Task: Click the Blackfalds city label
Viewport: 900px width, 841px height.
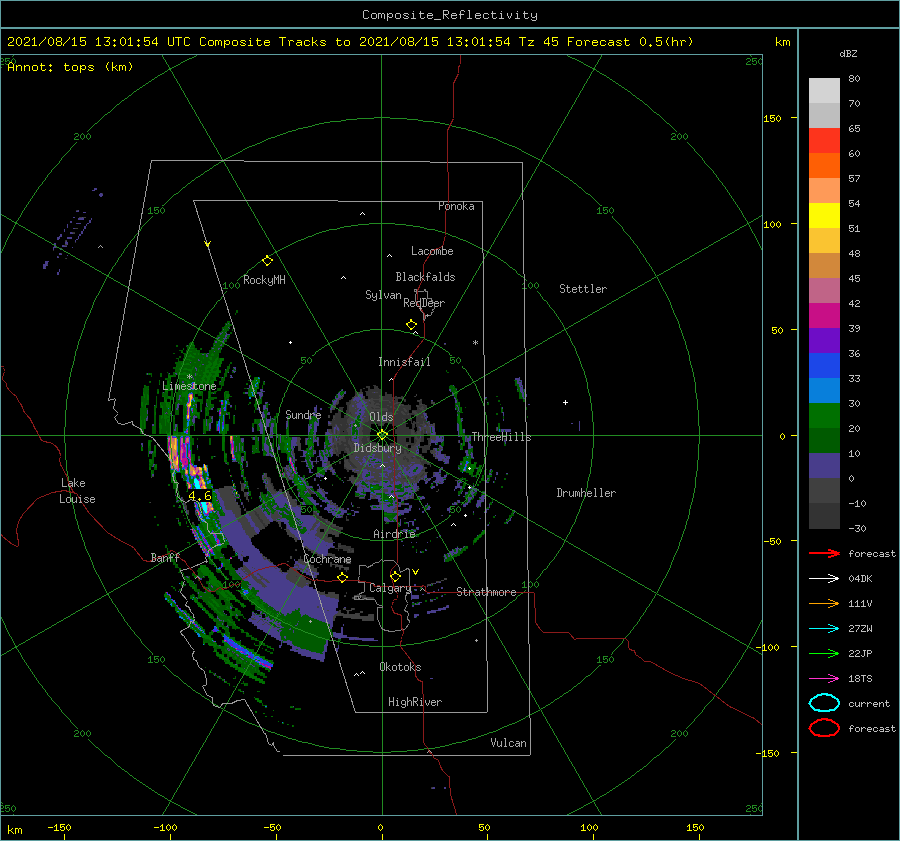Action: click(425, 277)
